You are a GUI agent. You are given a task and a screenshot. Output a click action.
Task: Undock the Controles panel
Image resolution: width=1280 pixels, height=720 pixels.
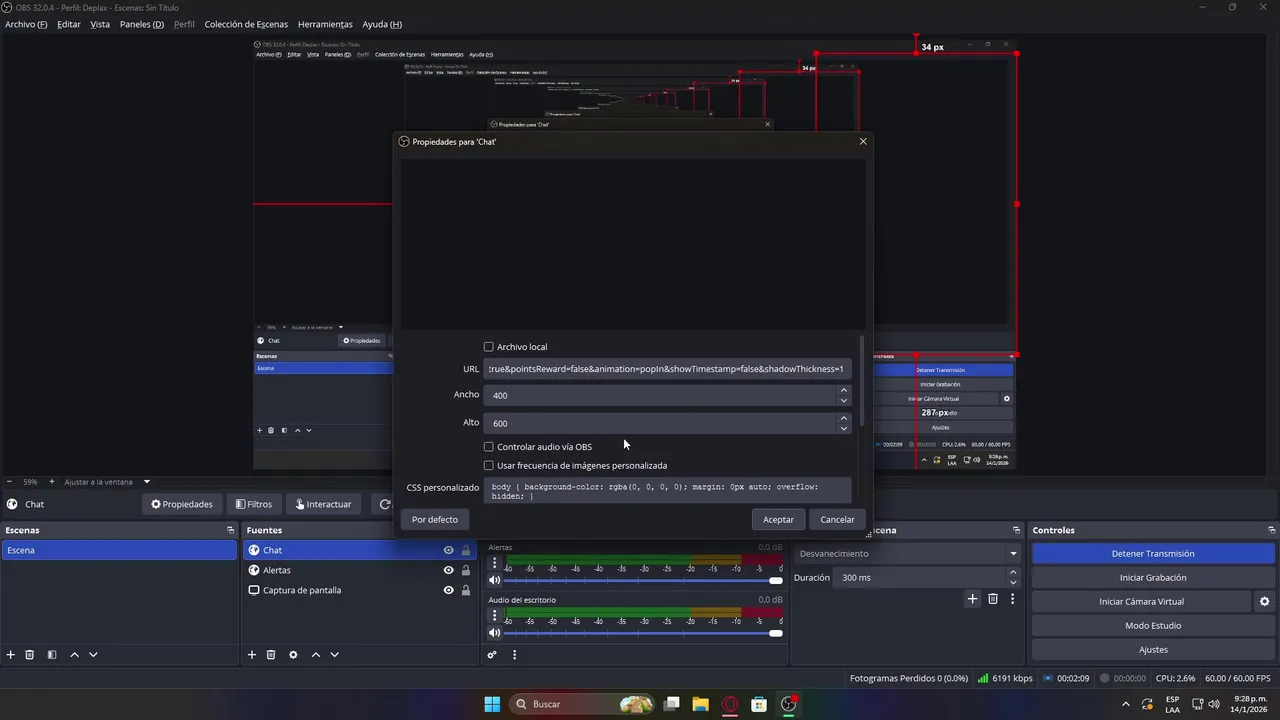(1272, 530)
